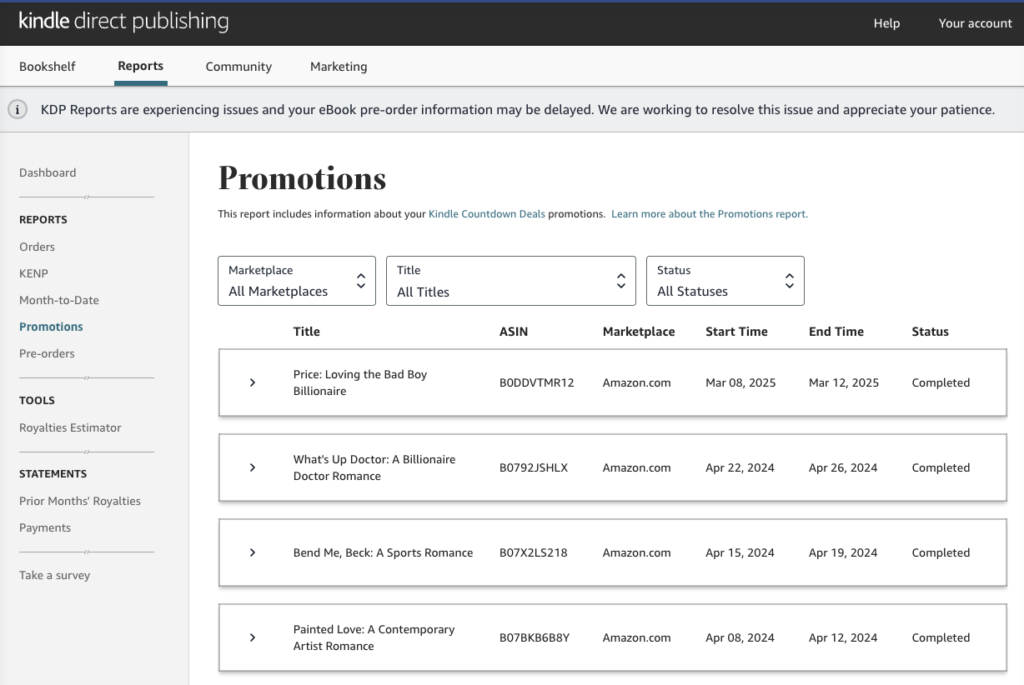
Task: Expand the What's Up Doctor promotion row
Action: (252, 468)
